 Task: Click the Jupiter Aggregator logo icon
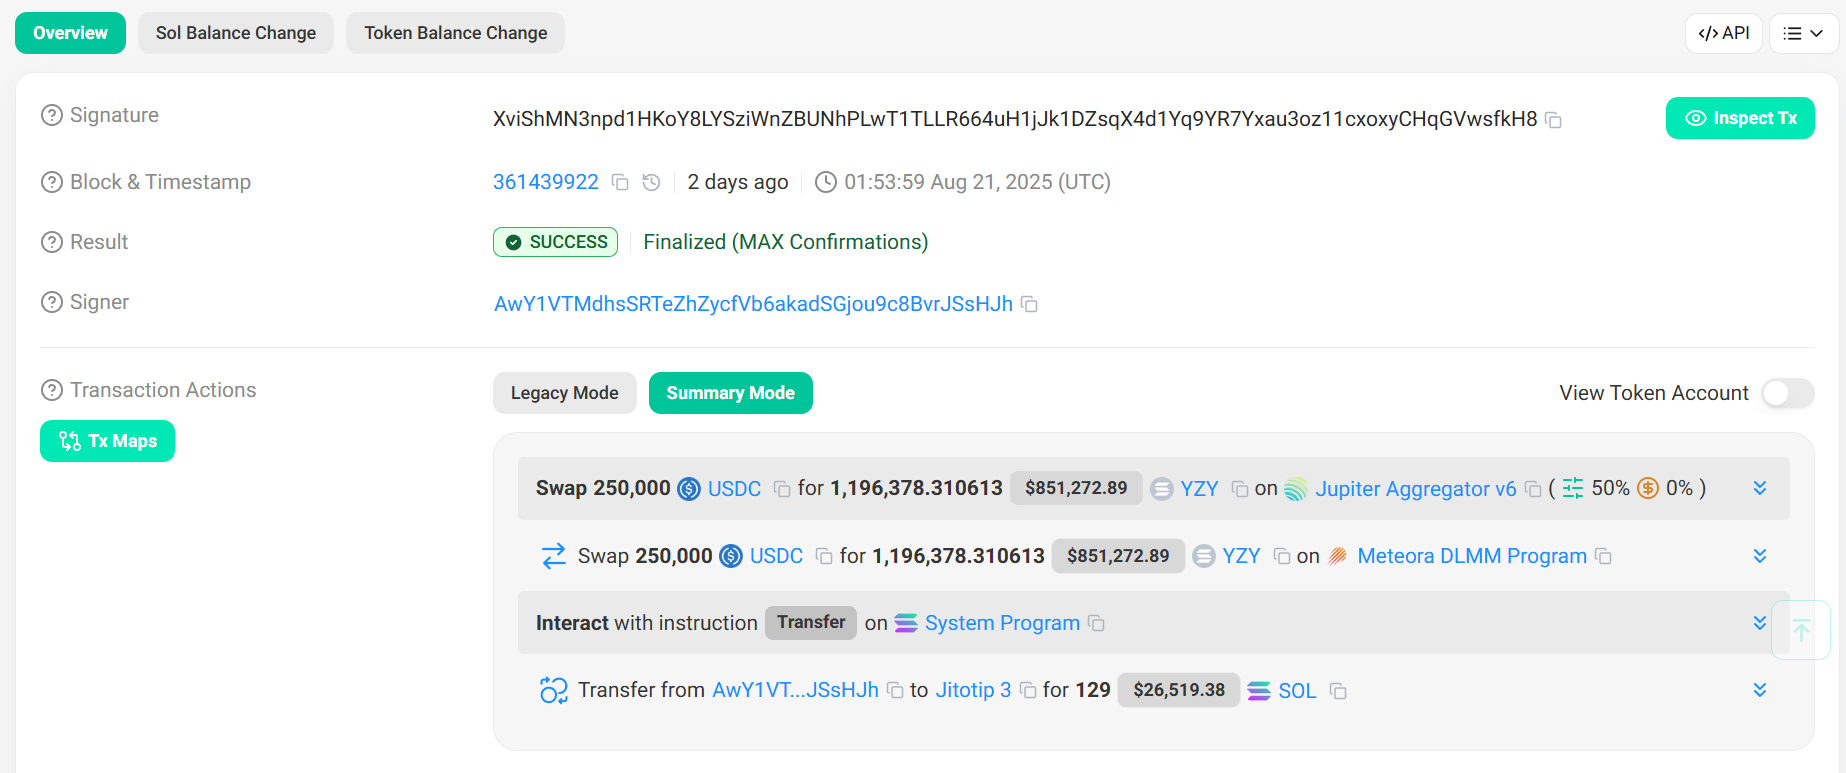pyautogui.click(x=1296, y=489)
